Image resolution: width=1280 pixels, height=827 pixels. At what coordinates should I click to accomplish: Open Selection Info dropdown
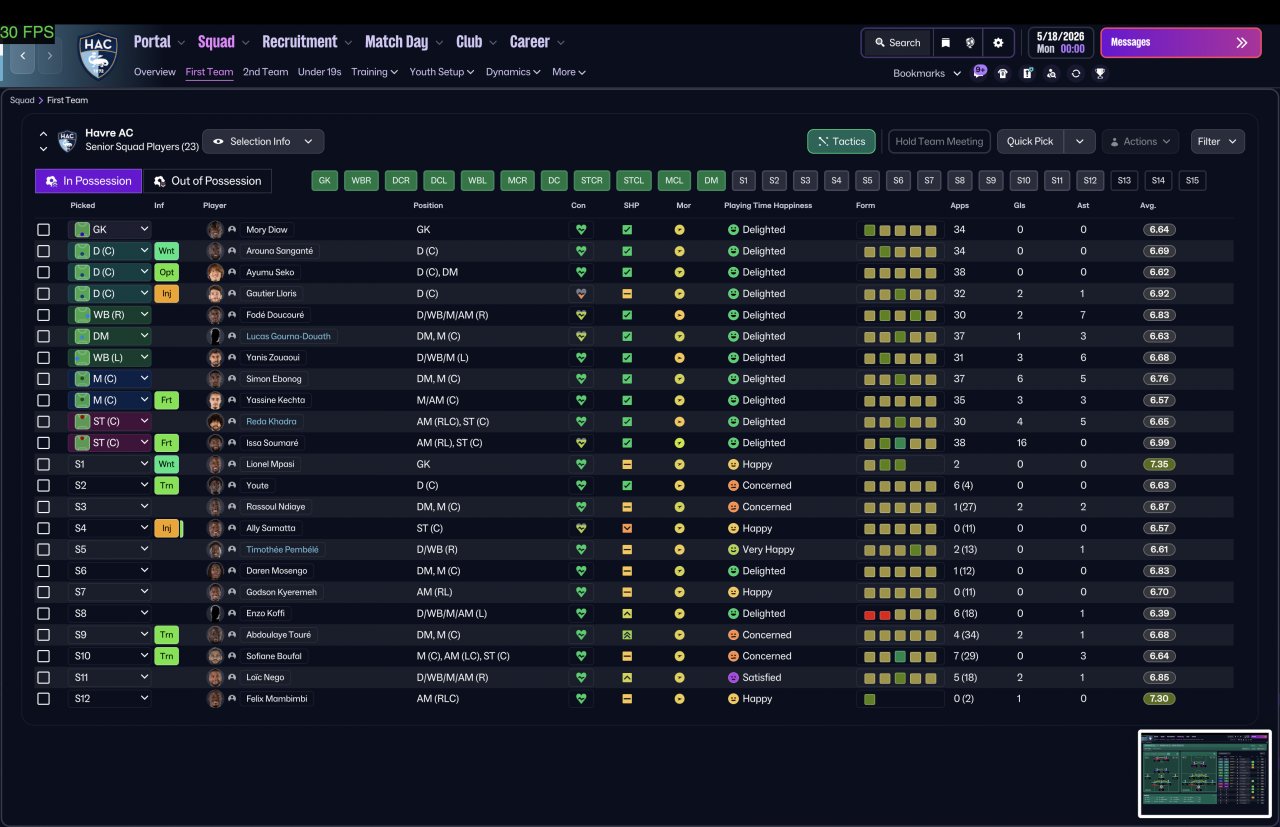263,141
